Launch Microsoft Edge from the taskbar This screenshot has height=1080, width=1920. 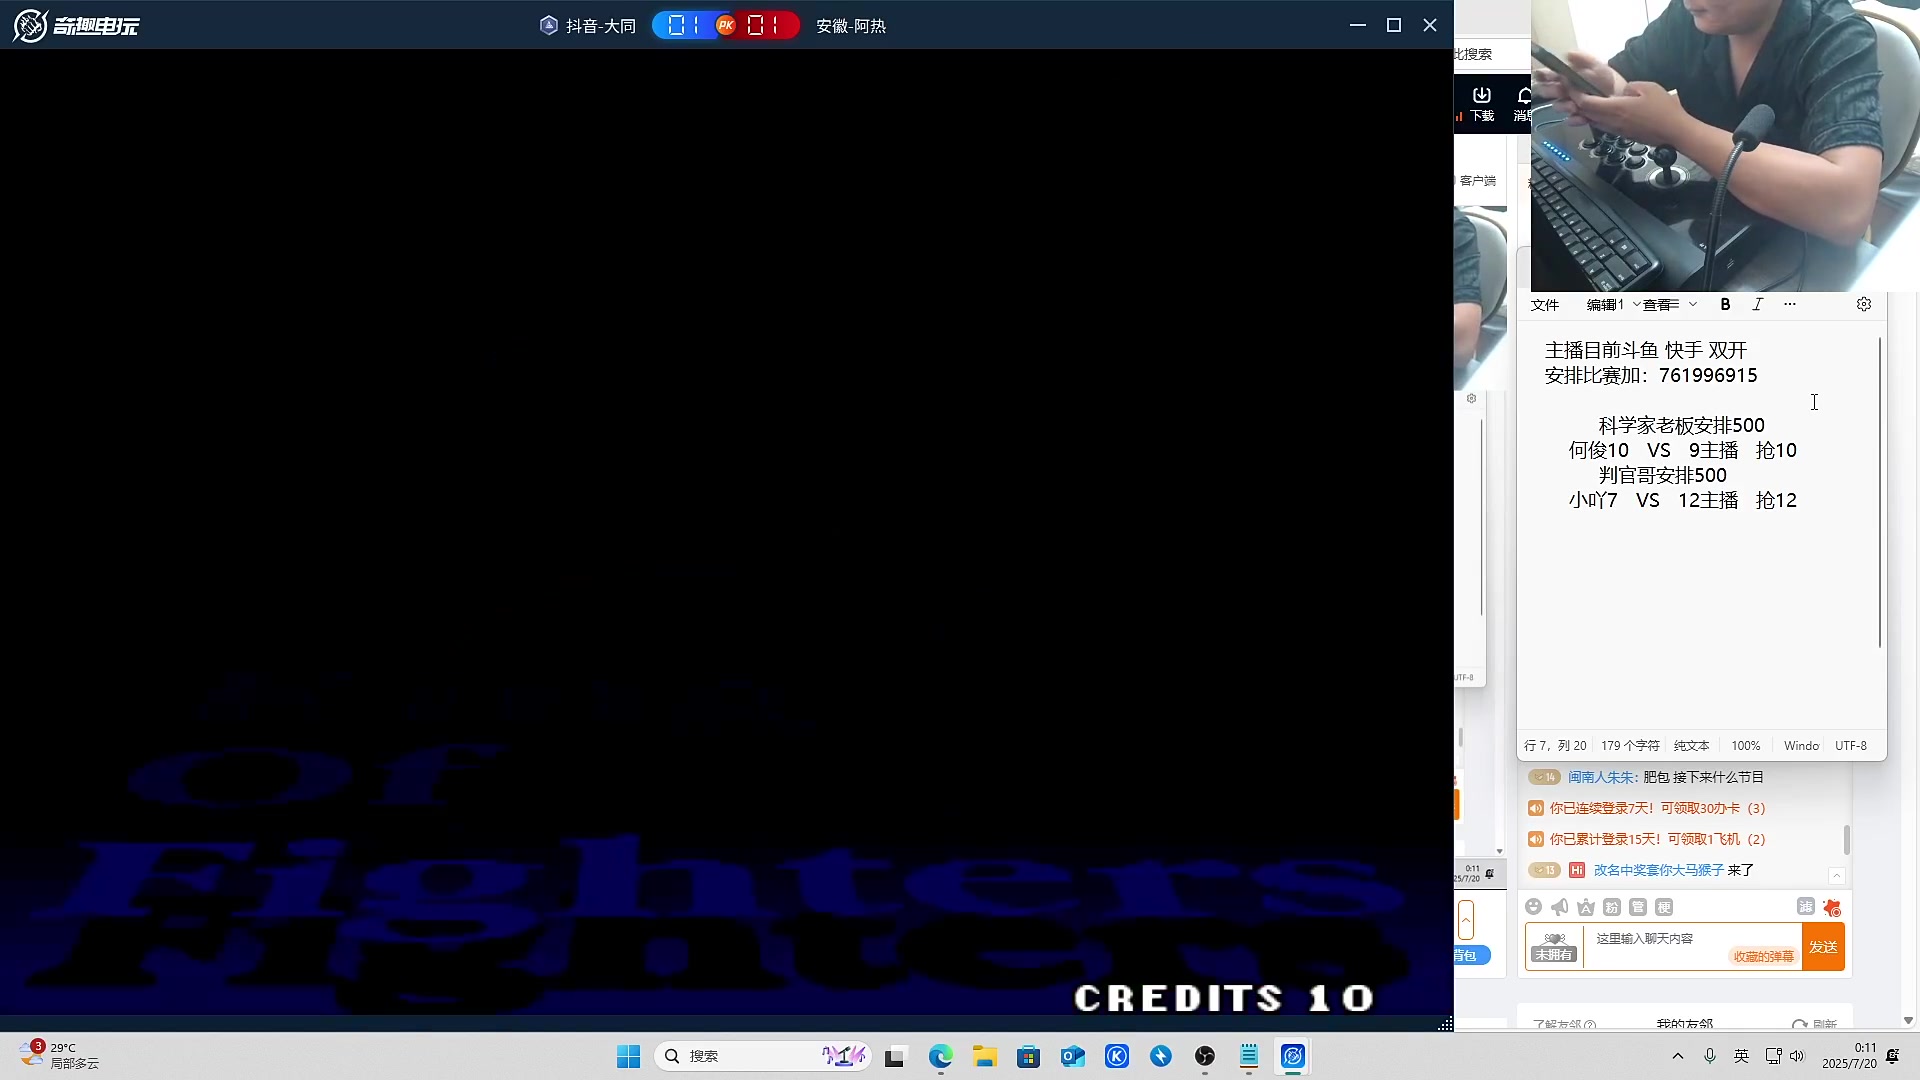940,1056
